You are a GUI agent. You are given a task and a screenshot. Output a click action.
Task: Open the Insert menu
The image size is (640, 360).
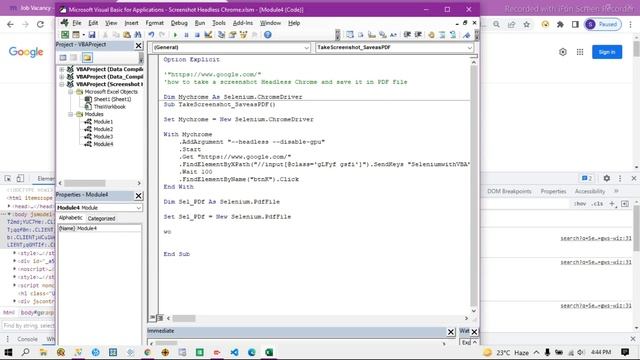(x=131, y=23)
